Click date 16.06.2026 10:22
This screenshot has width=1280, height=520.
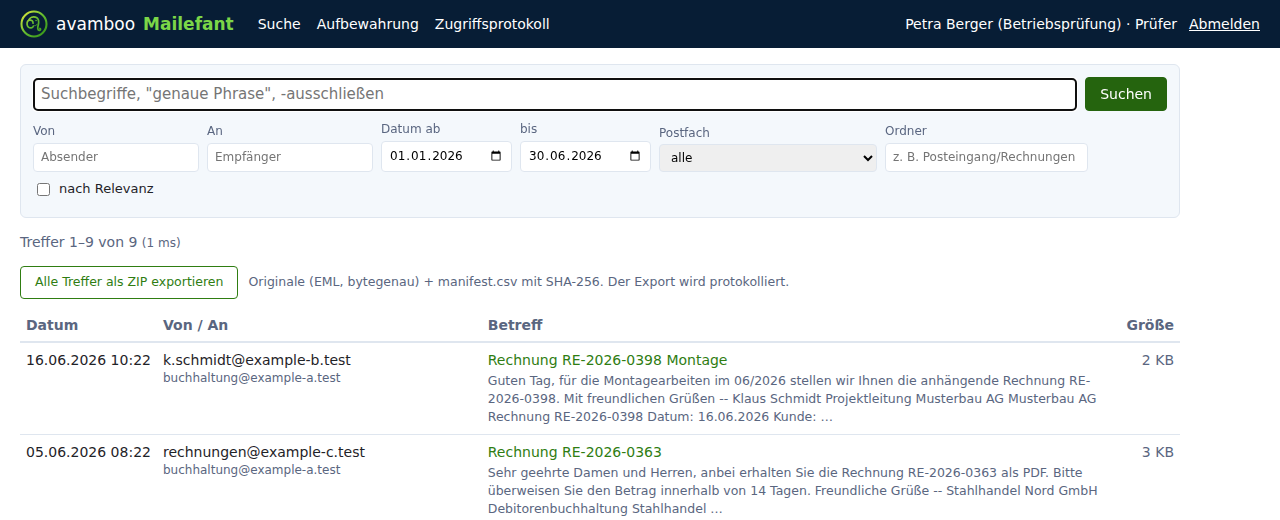click(x=88, y=360)
